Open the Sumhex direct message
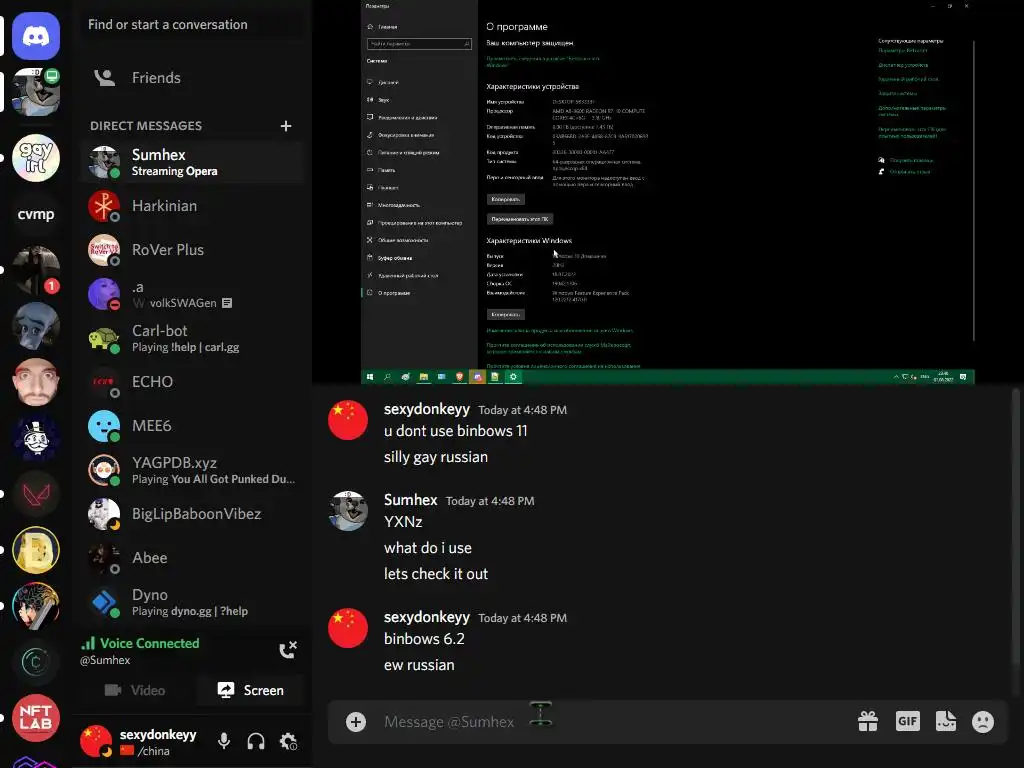This screenshot has width=1024, height=768. click(192, 162)
